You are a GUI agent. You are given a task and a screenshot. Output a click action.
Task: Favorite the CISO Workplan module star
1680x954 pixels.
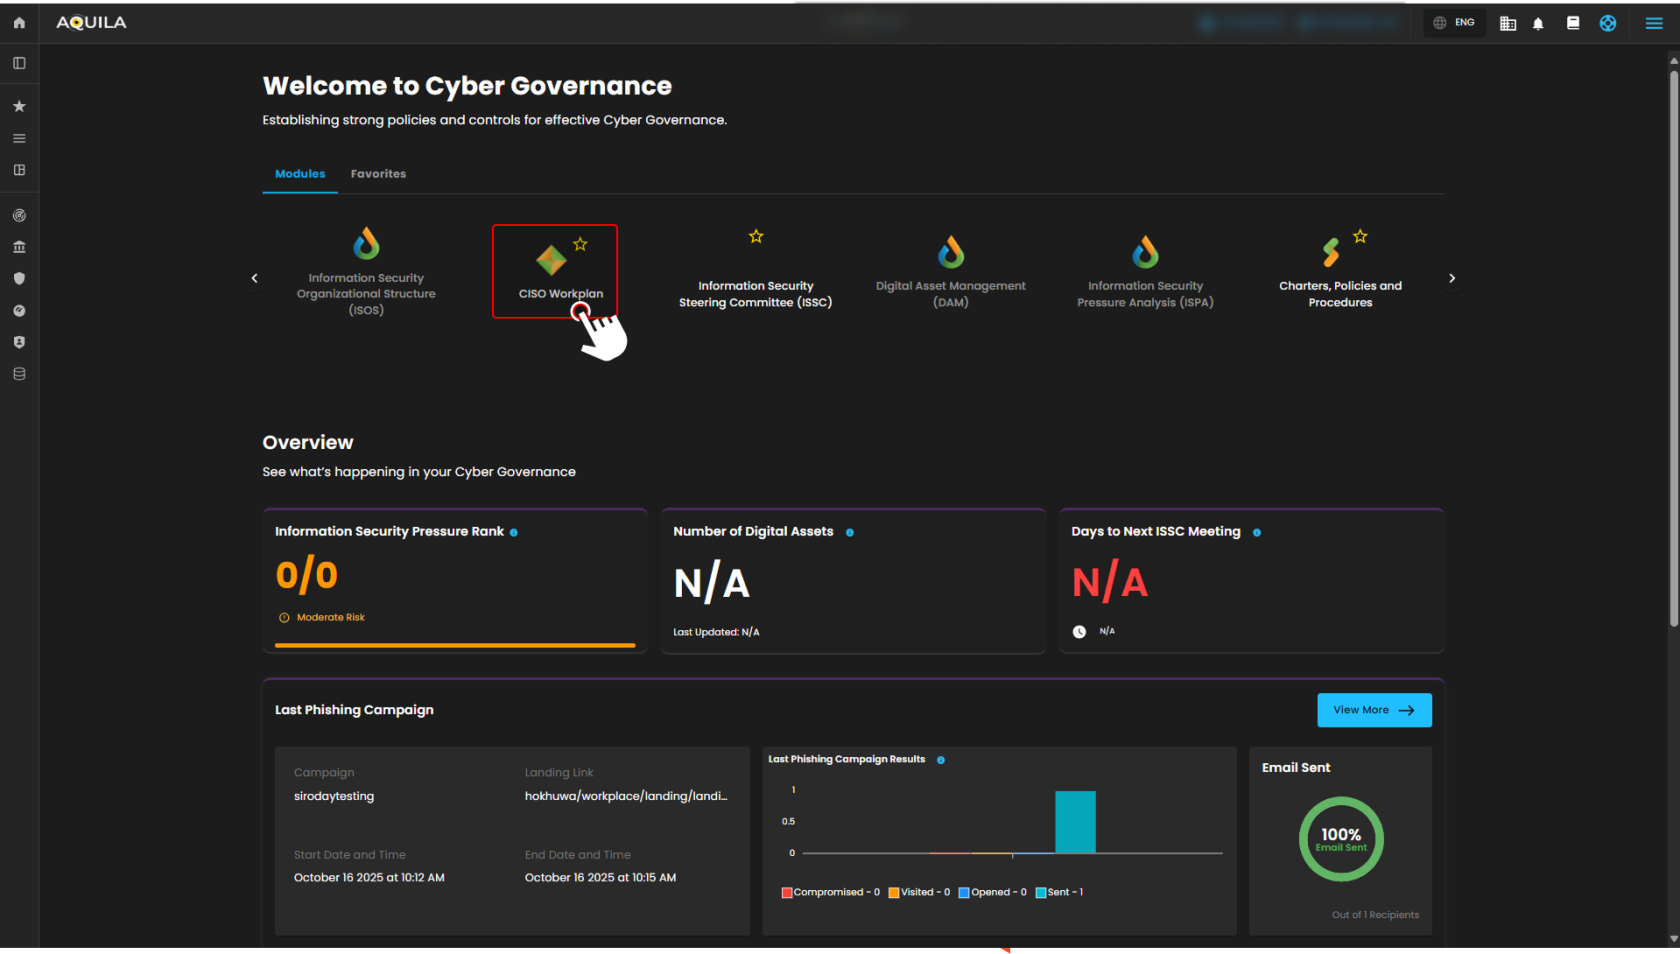coord(580,244)
